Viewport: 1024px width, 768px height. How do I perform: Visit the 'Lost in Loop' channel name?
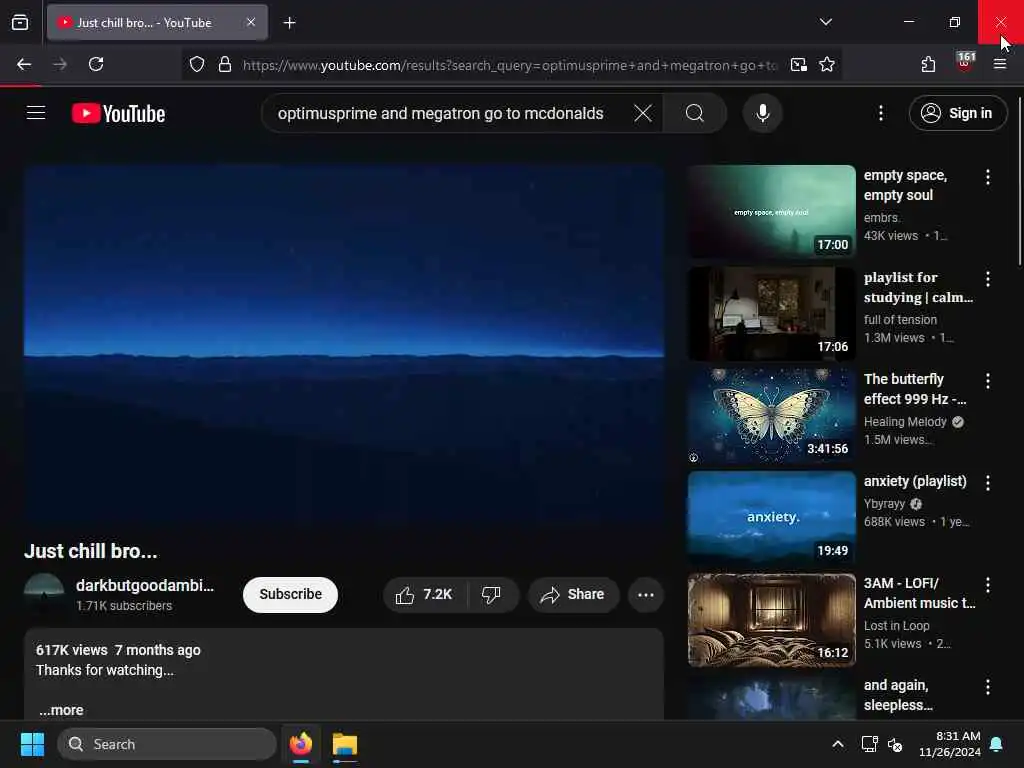pyautogui.click(x=896, y=626)
